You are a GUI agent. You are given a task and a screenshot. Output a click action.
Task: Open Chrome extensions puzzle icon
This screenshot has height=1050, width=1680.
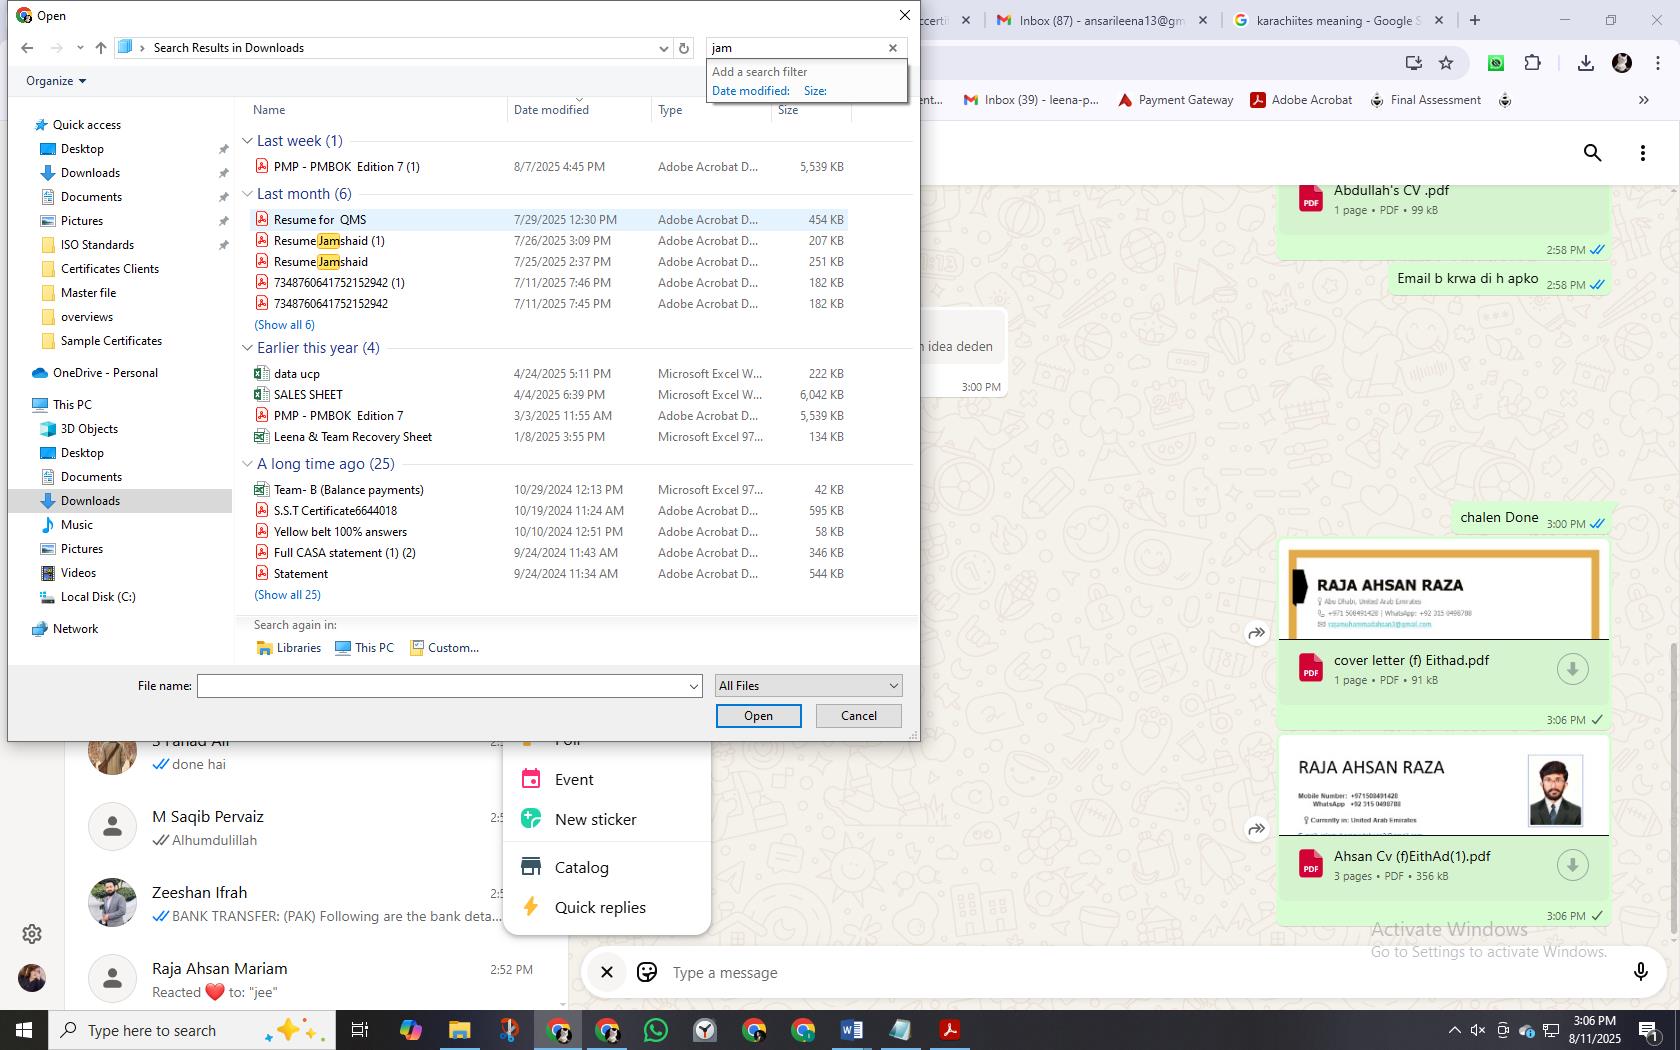tap(1532, 63)
